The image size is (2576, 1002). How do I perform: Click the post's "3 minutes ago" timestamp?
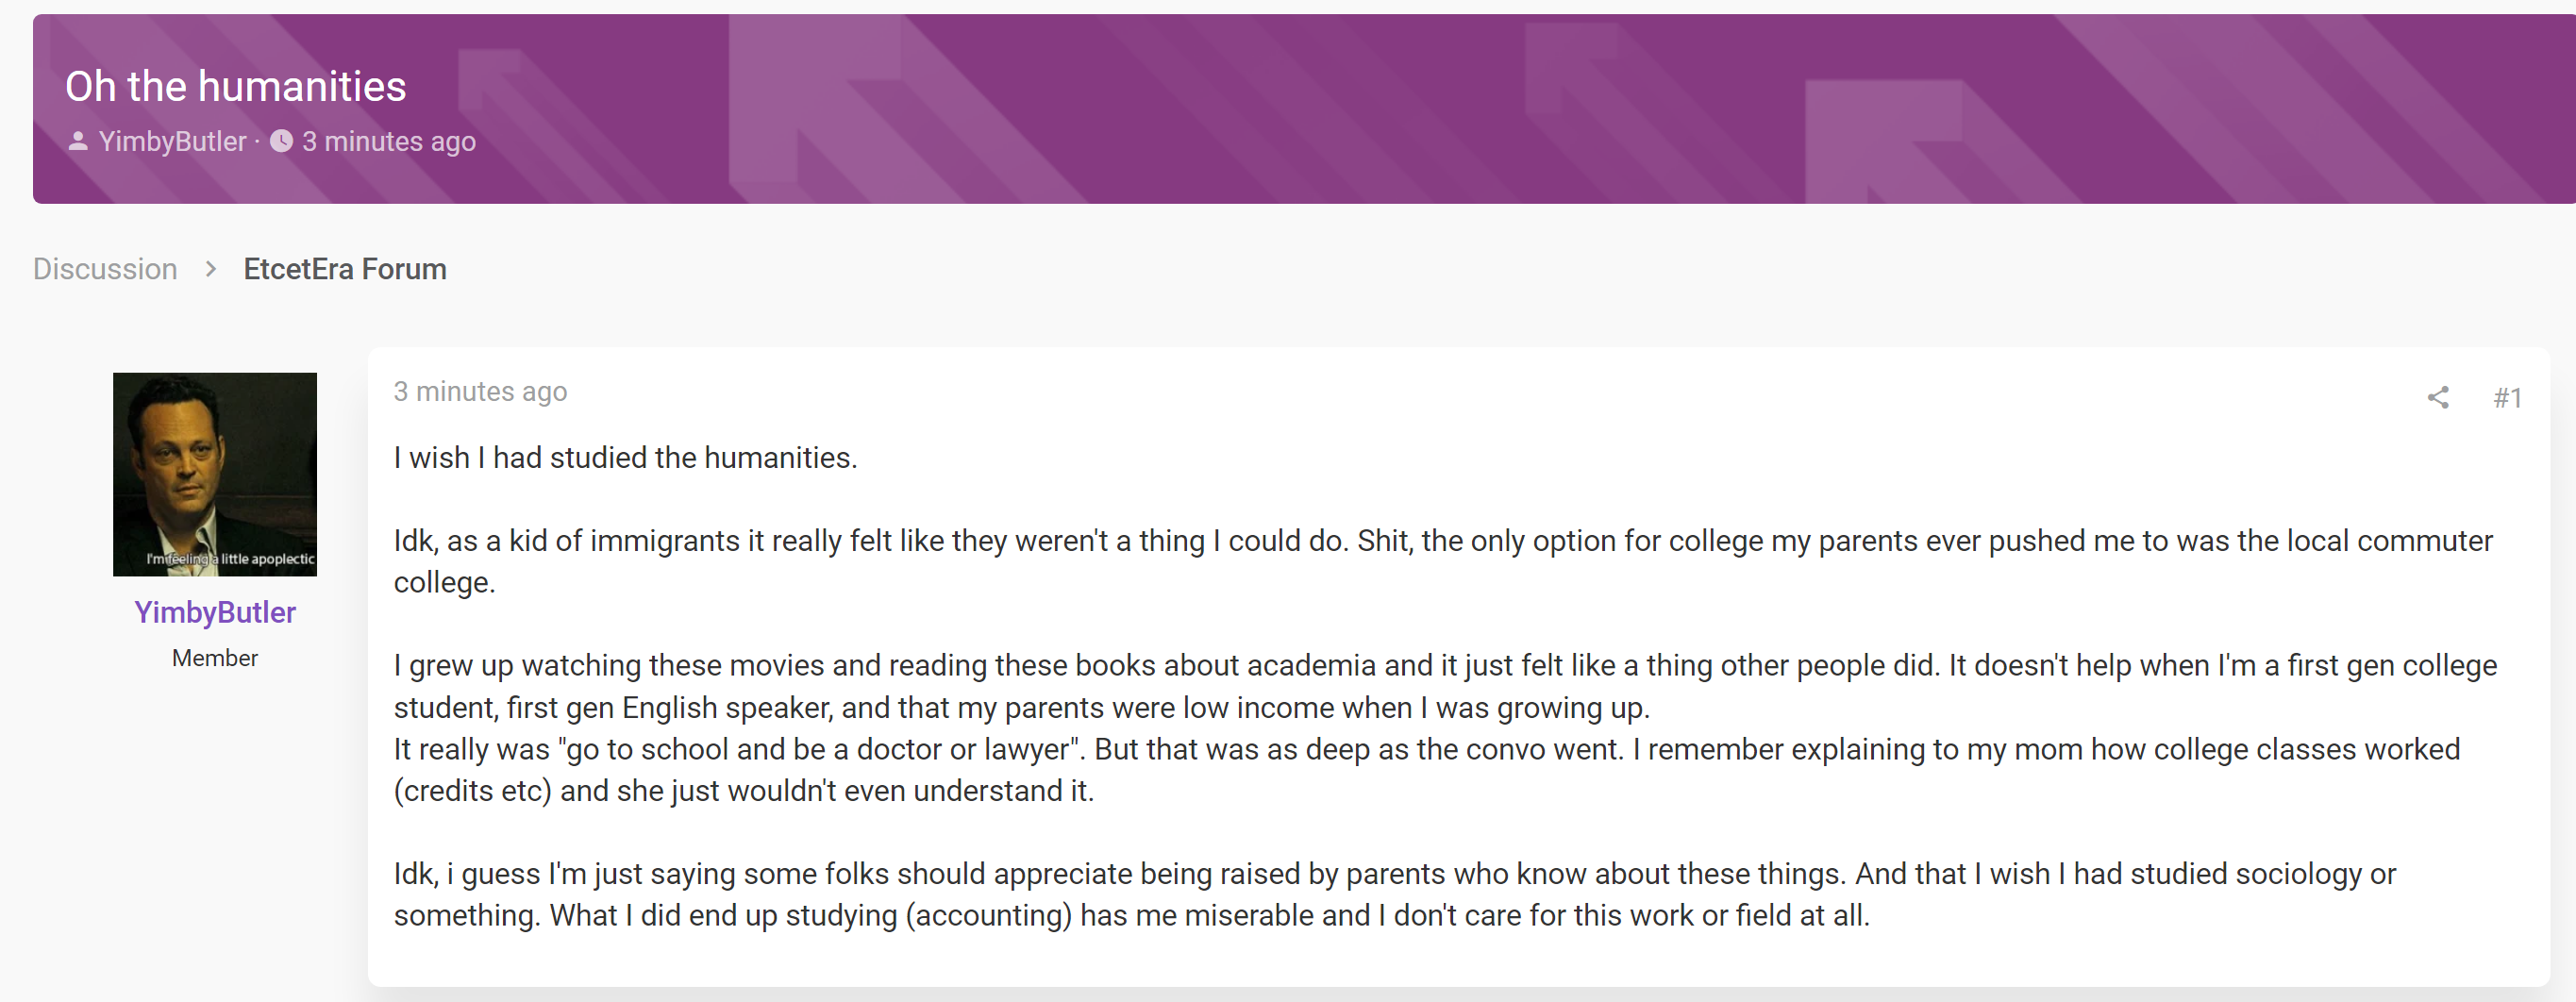480,391
